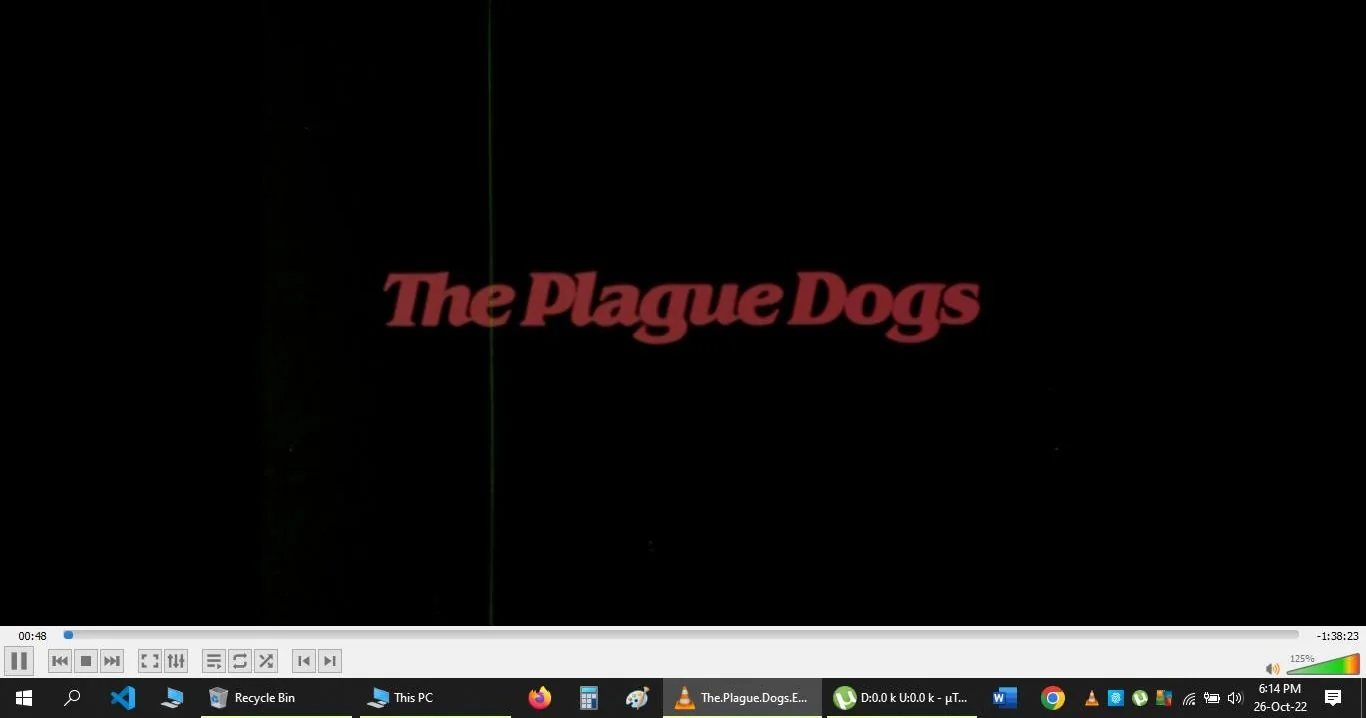This screenshot has height=718, width=1366.
Task: Step to previous chapter button
Action: (x=304, y=661)
